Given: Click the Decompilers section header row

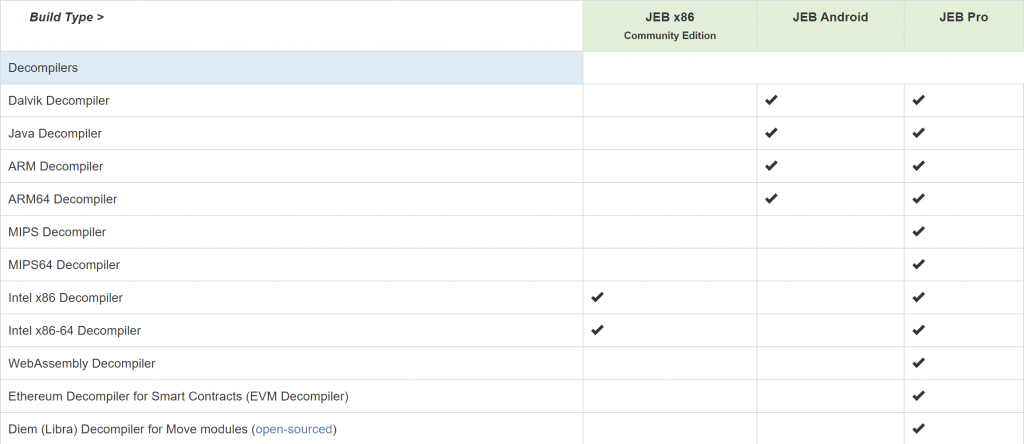Looking at the screenshot, I should [x=43, y=68].
